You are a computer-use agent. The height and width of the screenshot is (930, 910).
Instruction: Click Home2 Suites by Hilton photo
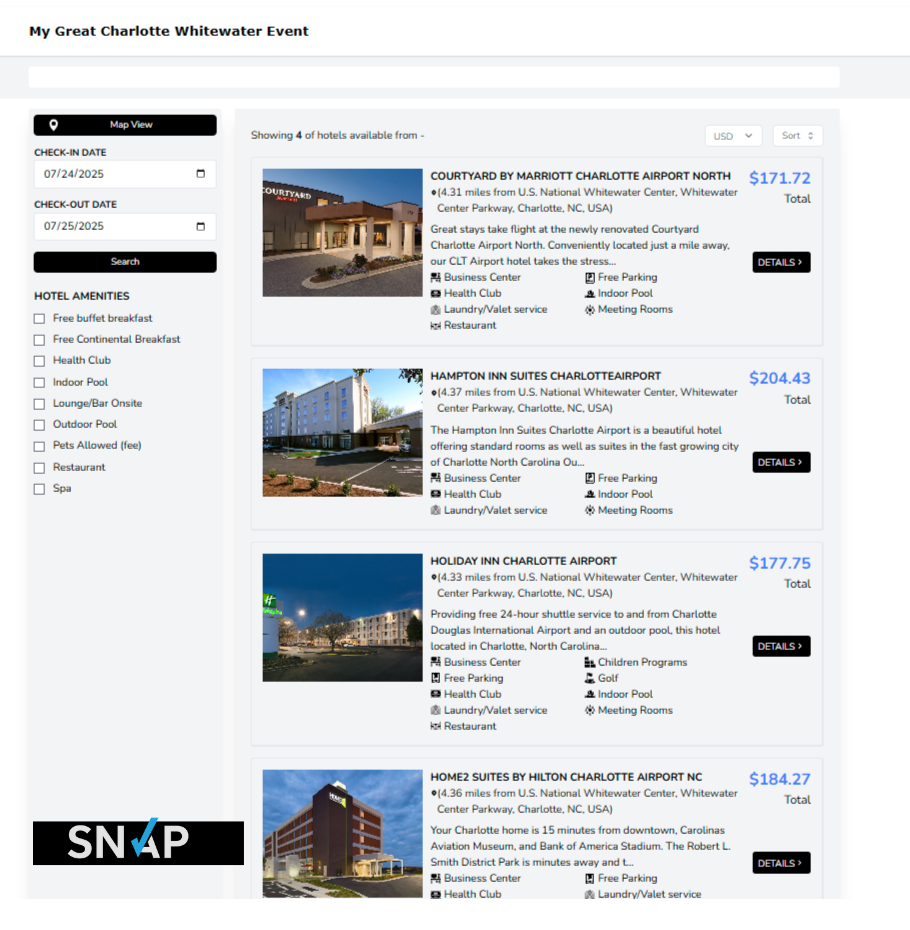[342, 833]
